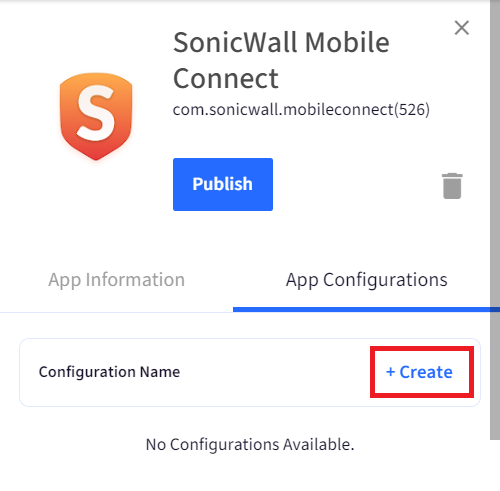This screenshot has width=500, height=491.
Task: Click the empty area of the configuration card
Action: coord(275,372)
